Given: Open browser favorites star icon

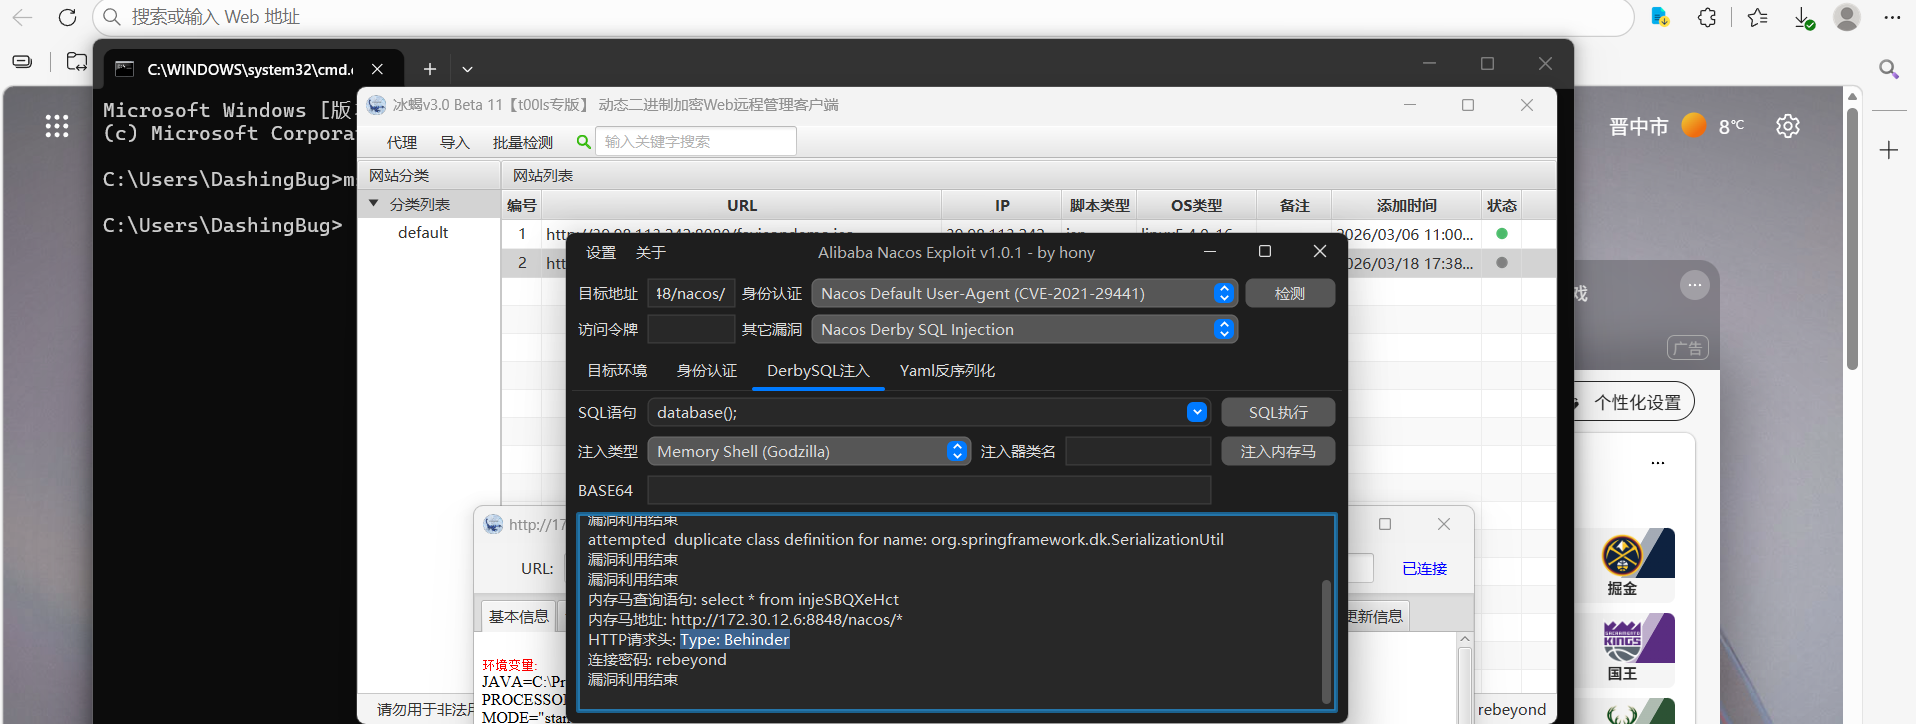Looking at the screenshot, I should [1757, 17].
